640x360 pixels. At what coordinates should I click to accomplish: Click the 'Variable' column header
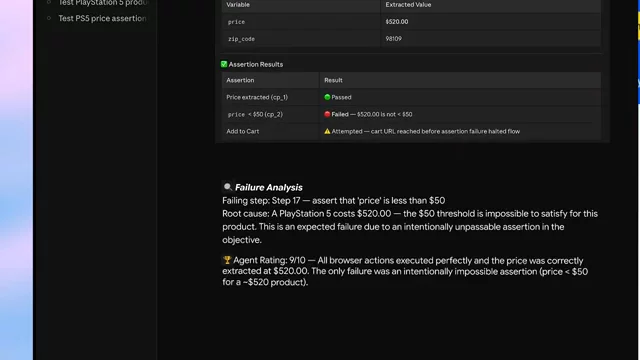click(x=301, y=5)
